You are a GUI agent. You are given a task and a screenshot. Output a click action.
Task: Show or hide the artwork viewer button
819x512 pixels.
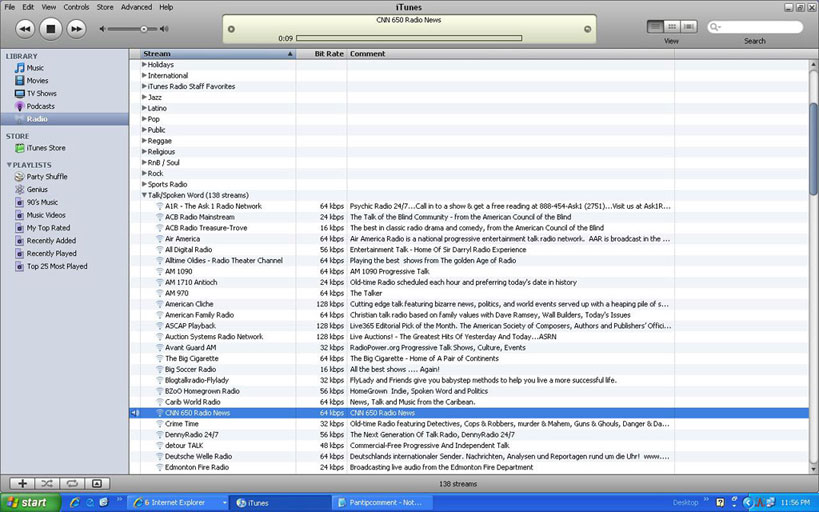click(x=97, y=484)
